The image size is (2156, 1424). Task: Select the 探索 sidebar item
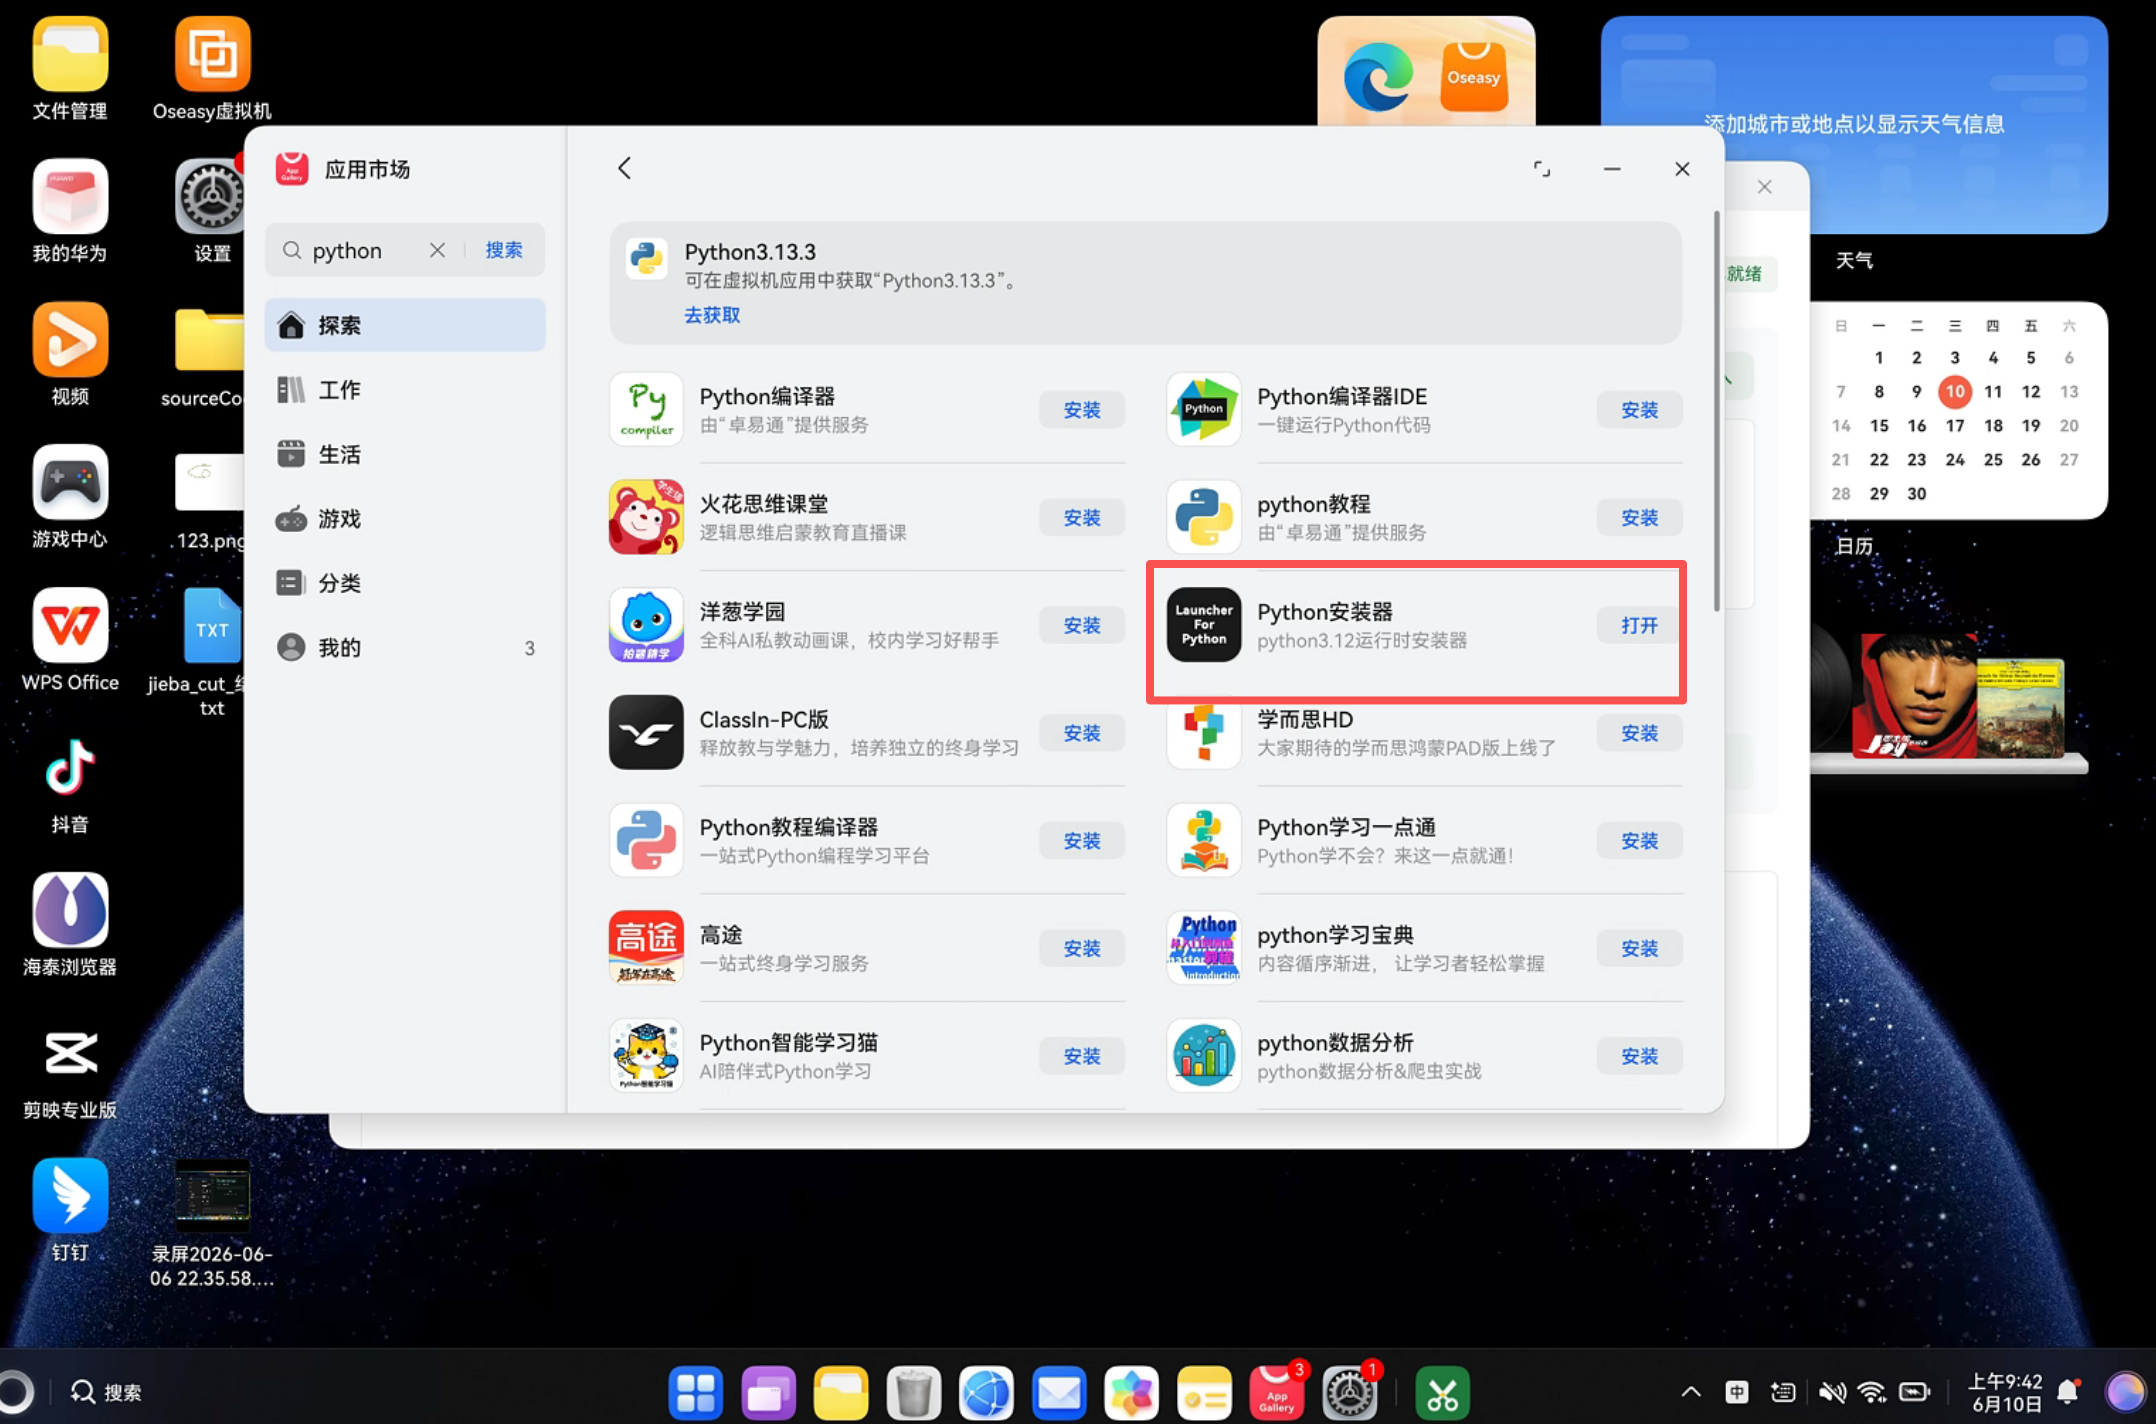point(405,325)
